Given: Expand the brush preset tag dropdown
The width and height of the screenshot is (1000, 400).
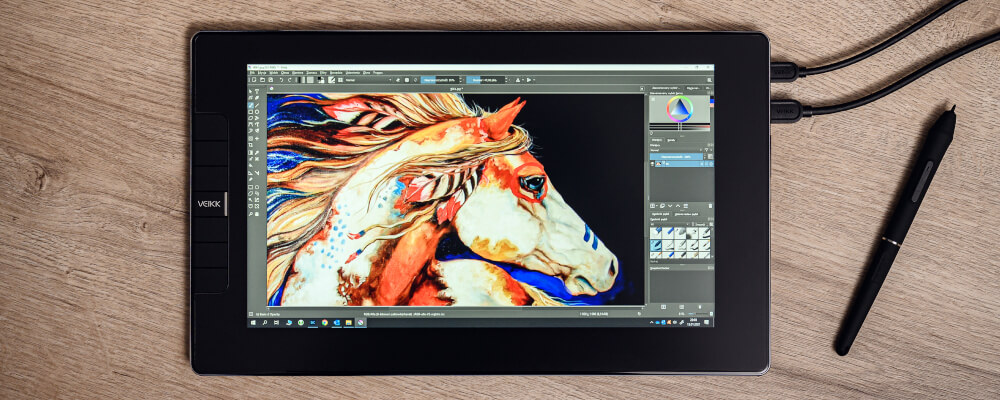Looking at the screenshot, I should (x=670, y=225).
